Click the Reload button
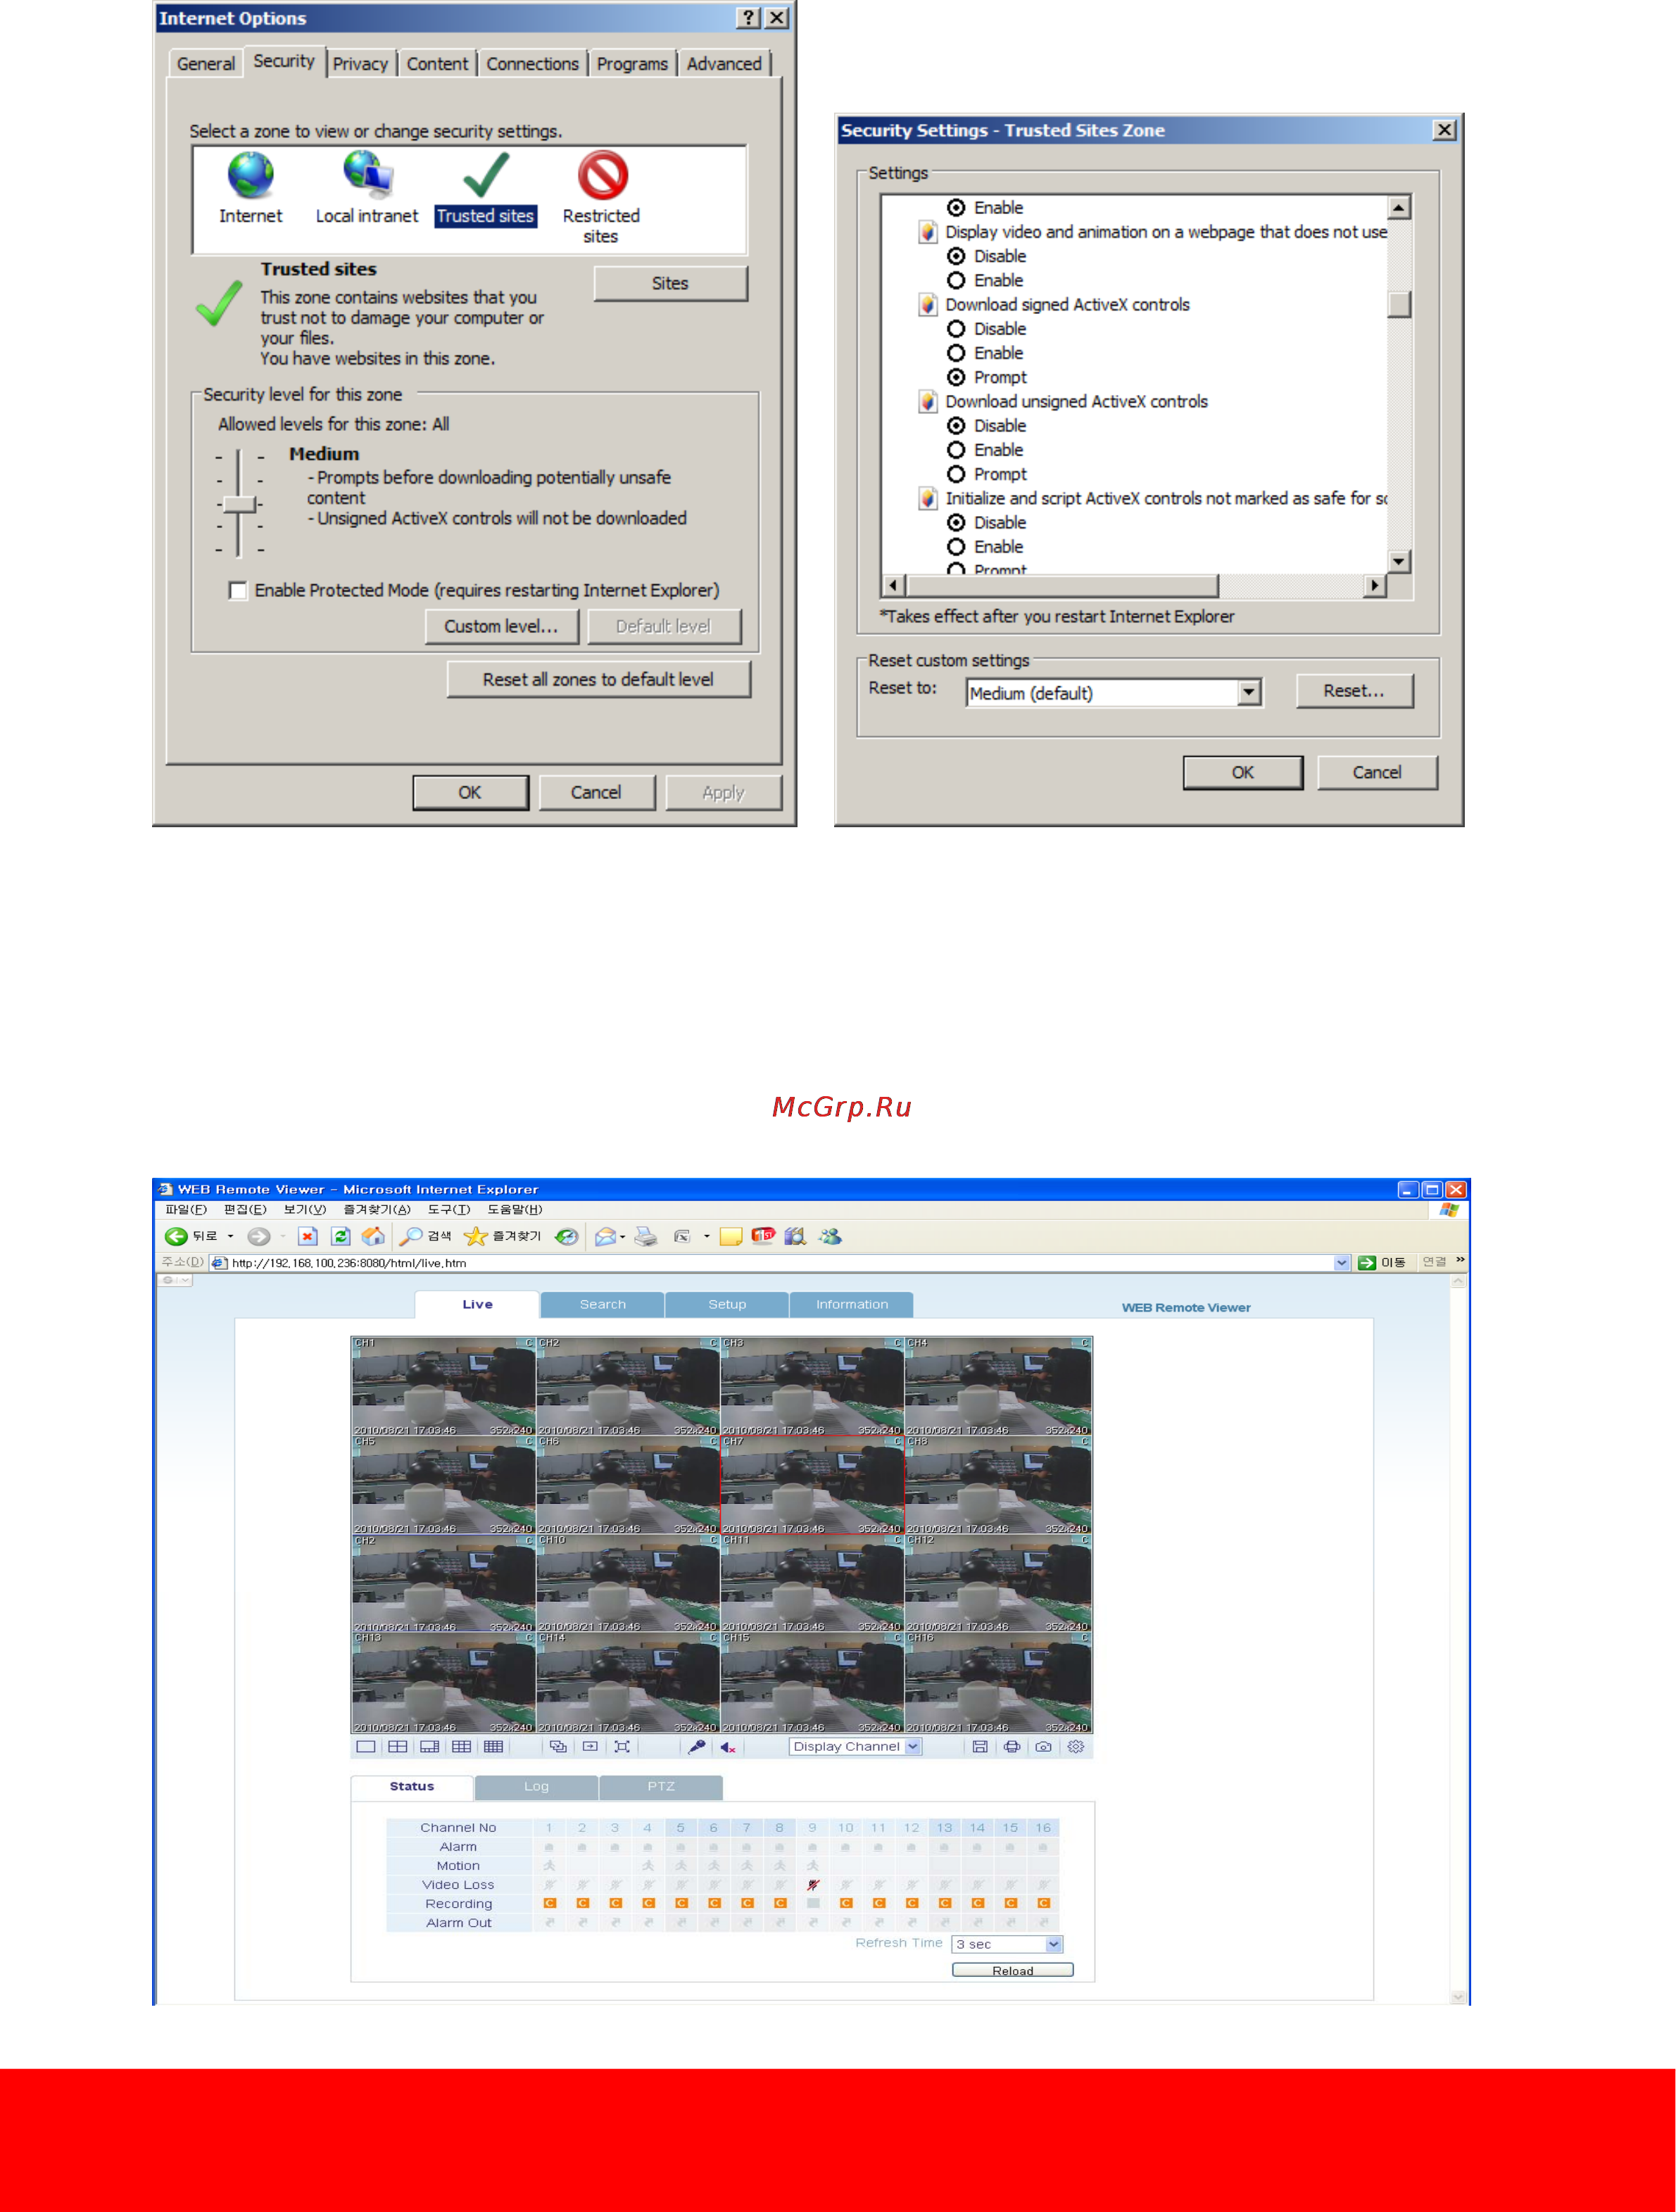Viewport: 1676px width, 2212px height. point(1013,1971)
